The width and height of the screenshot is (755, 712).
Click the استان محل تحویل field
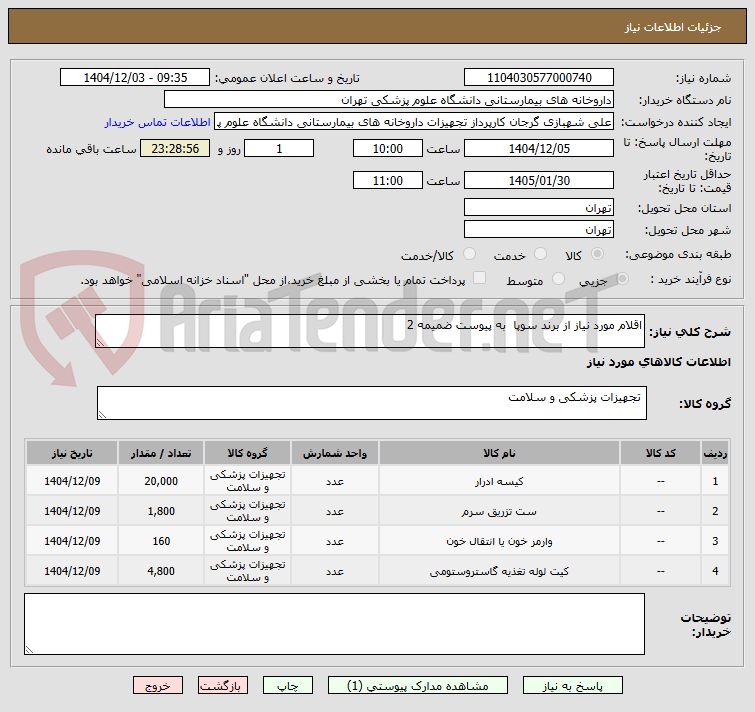pos(539,207)
